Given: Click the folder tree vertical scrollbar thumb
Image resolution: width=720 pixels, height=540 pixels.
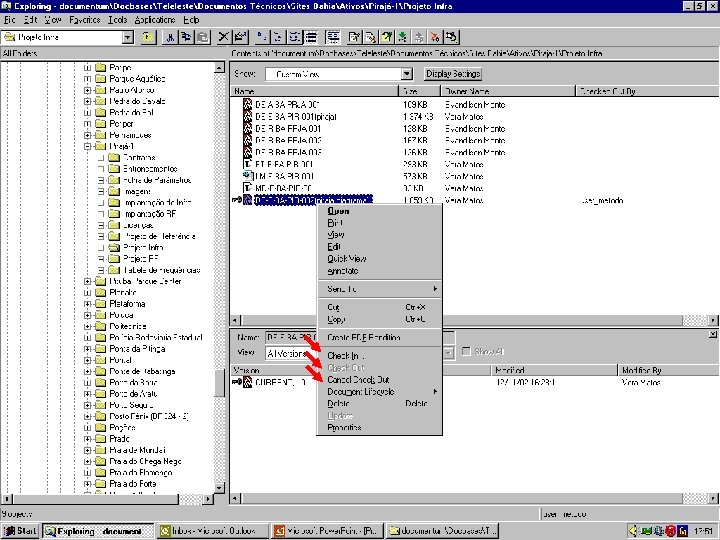Looking at the screenshot, I should (219, 384).
